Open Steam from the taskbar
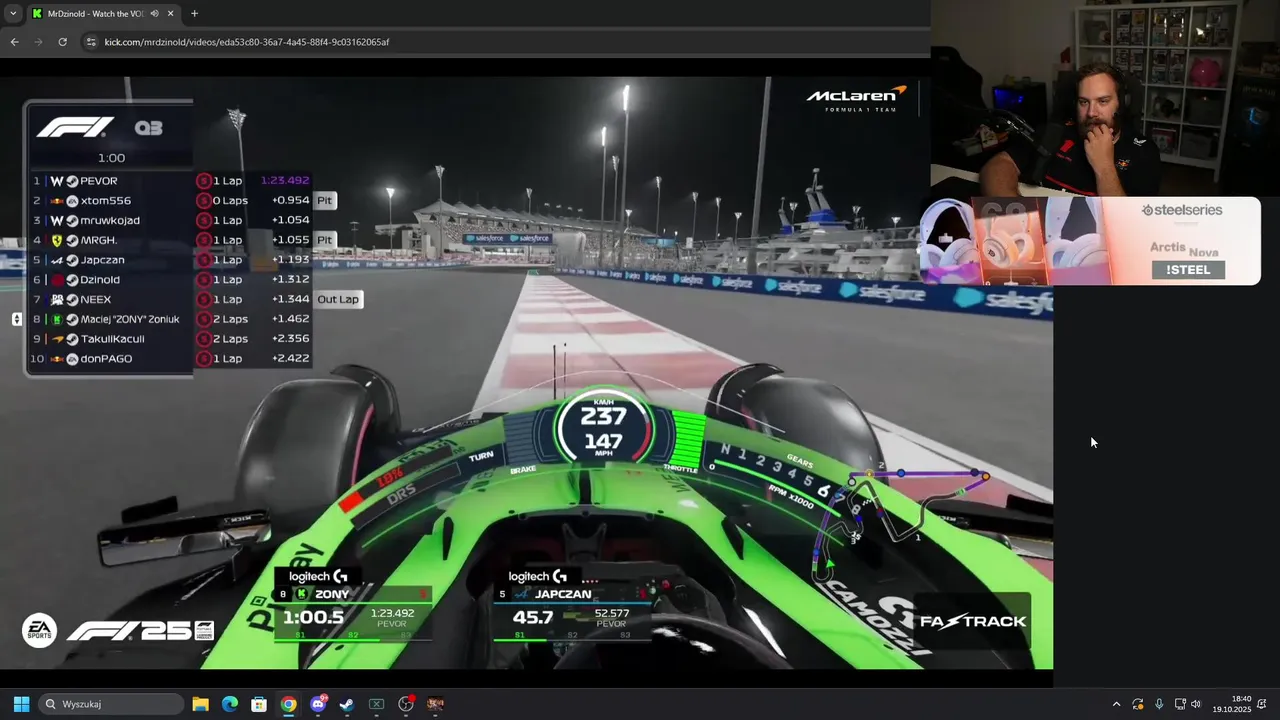Viewport: 1280px width, 720px height. (x=347, y=704)
